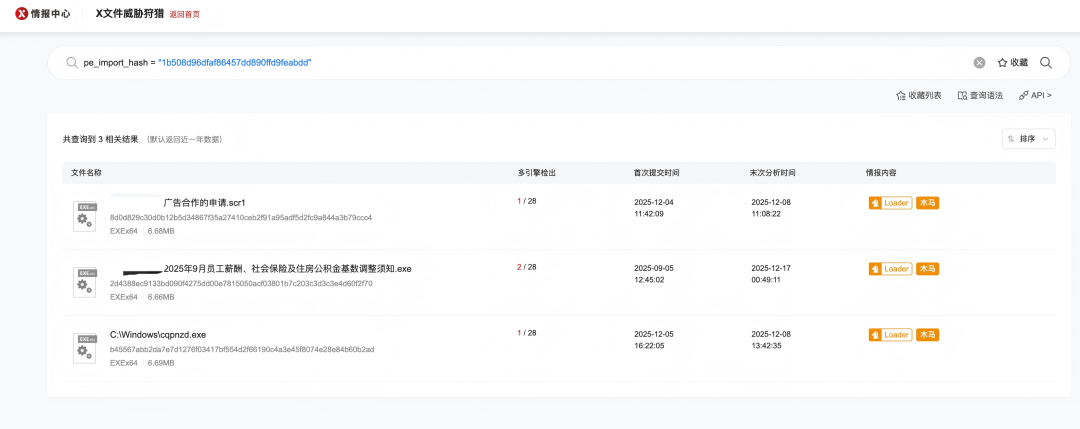
Task: Click Loader tag in 2025年9月员工薪酬 row
Action: pos(890,269)
